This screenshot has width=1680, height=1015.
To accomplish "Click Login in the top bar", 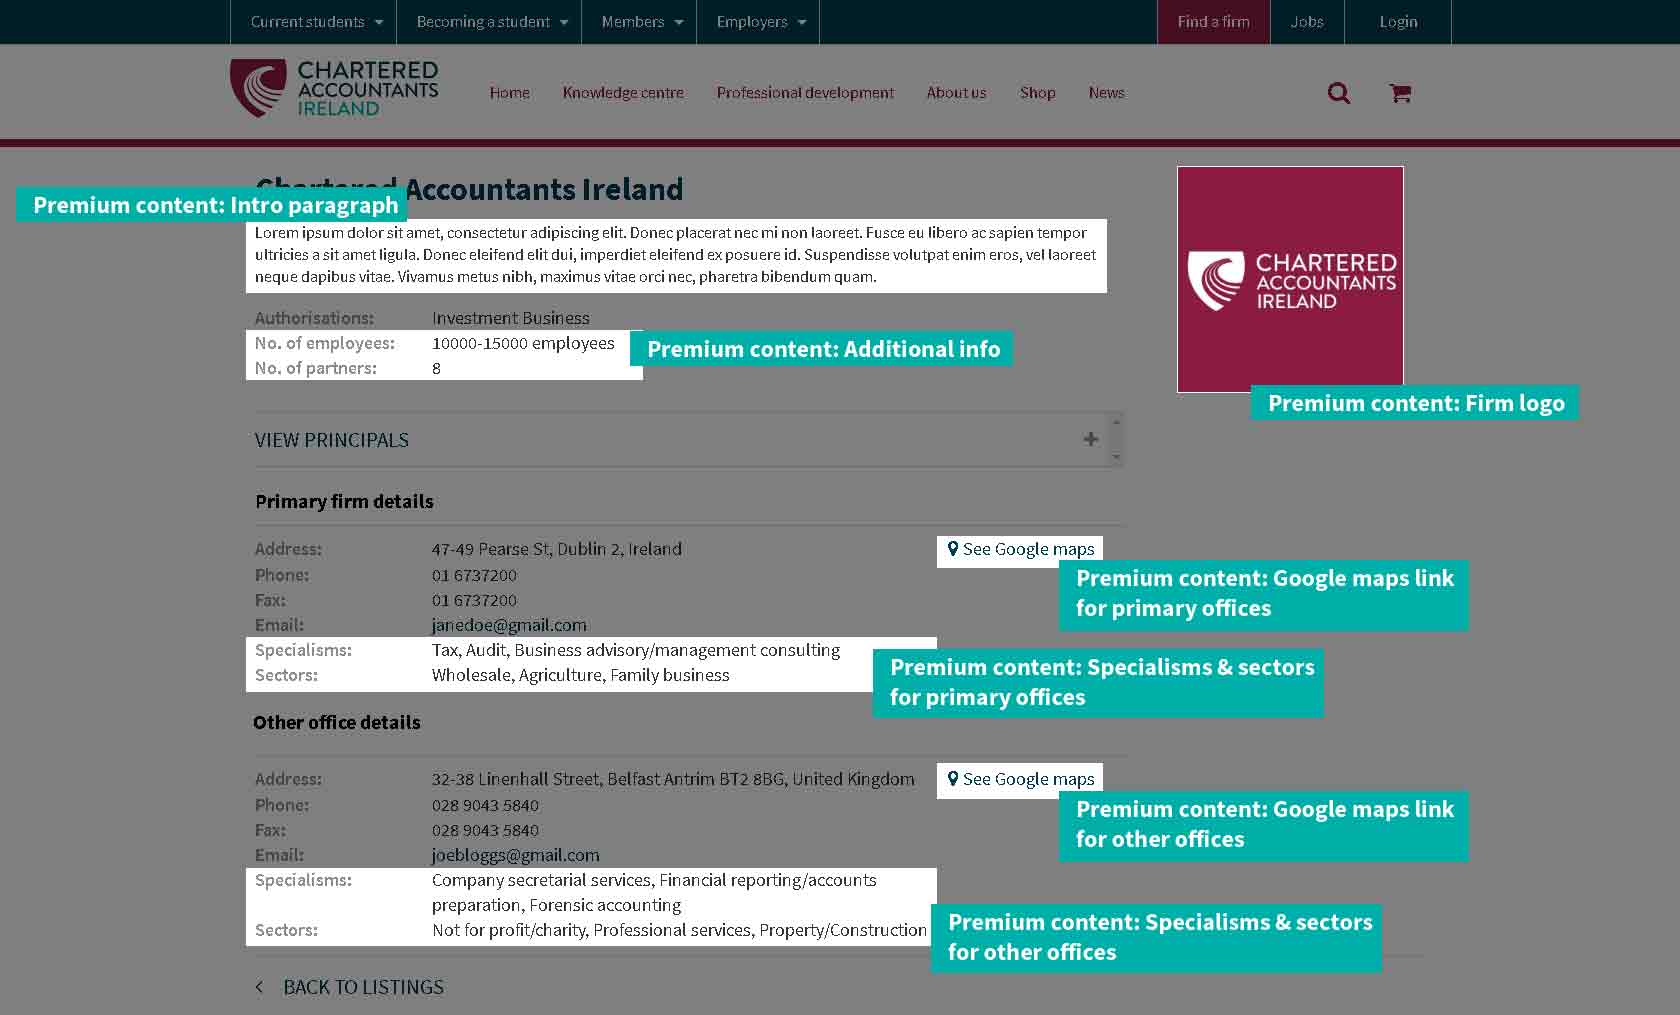I will pos(1398,22).
